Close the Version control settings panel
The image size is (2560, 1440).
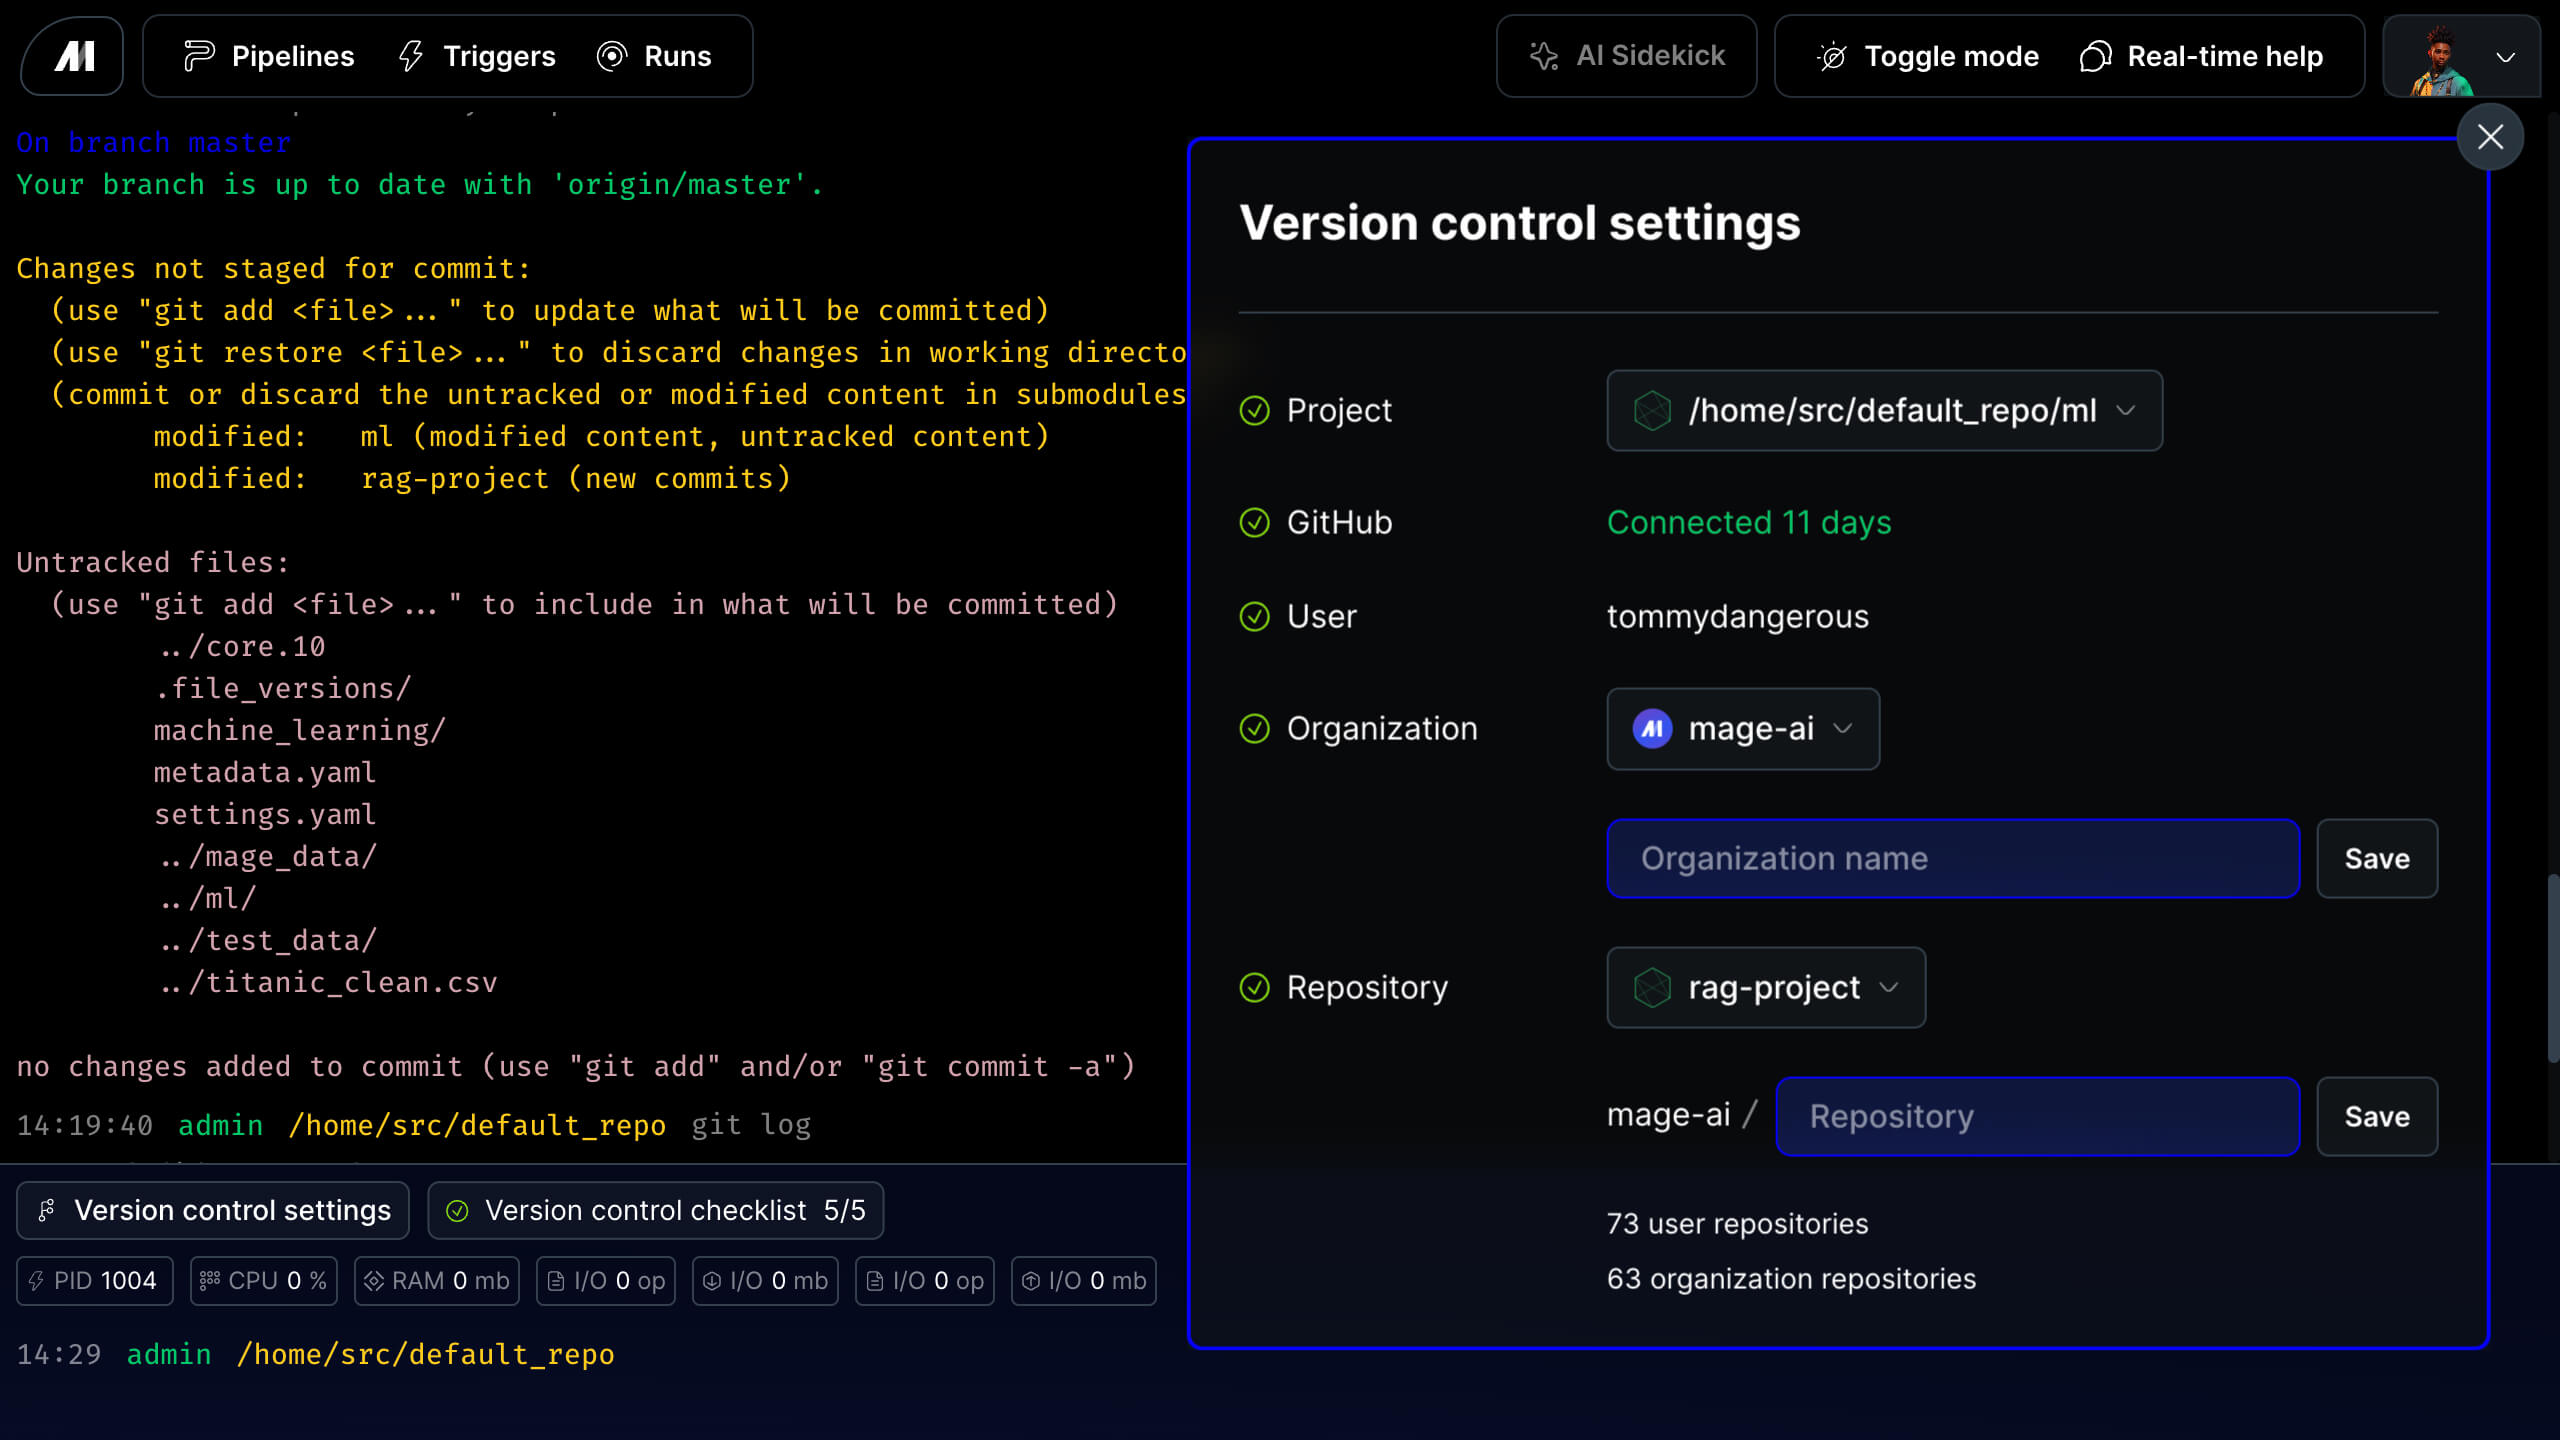2490,137
